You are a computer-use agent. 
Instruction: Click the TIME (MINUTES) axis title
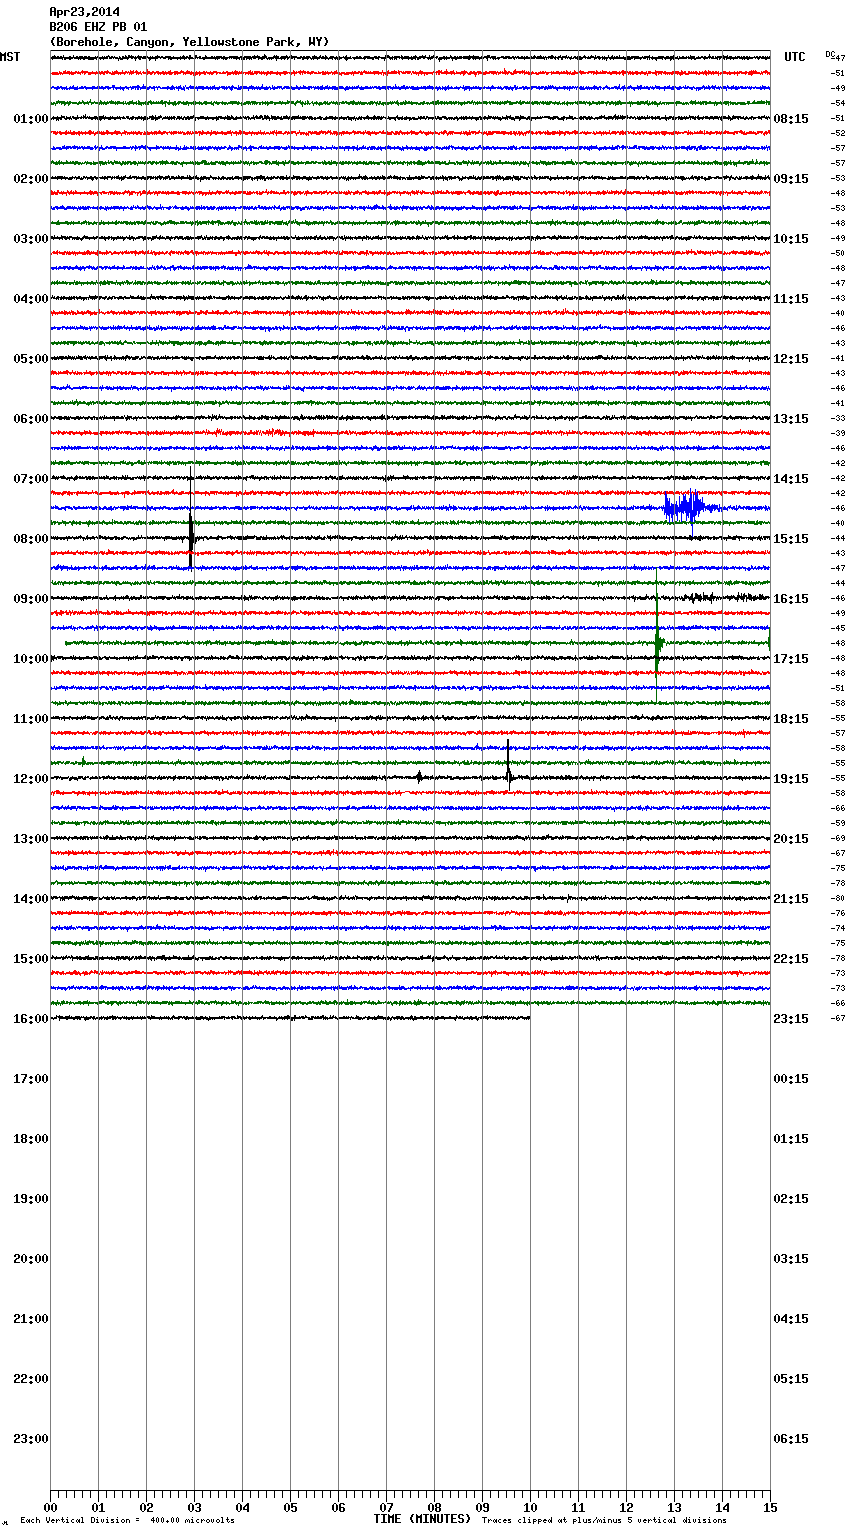tap(422, 1519)
